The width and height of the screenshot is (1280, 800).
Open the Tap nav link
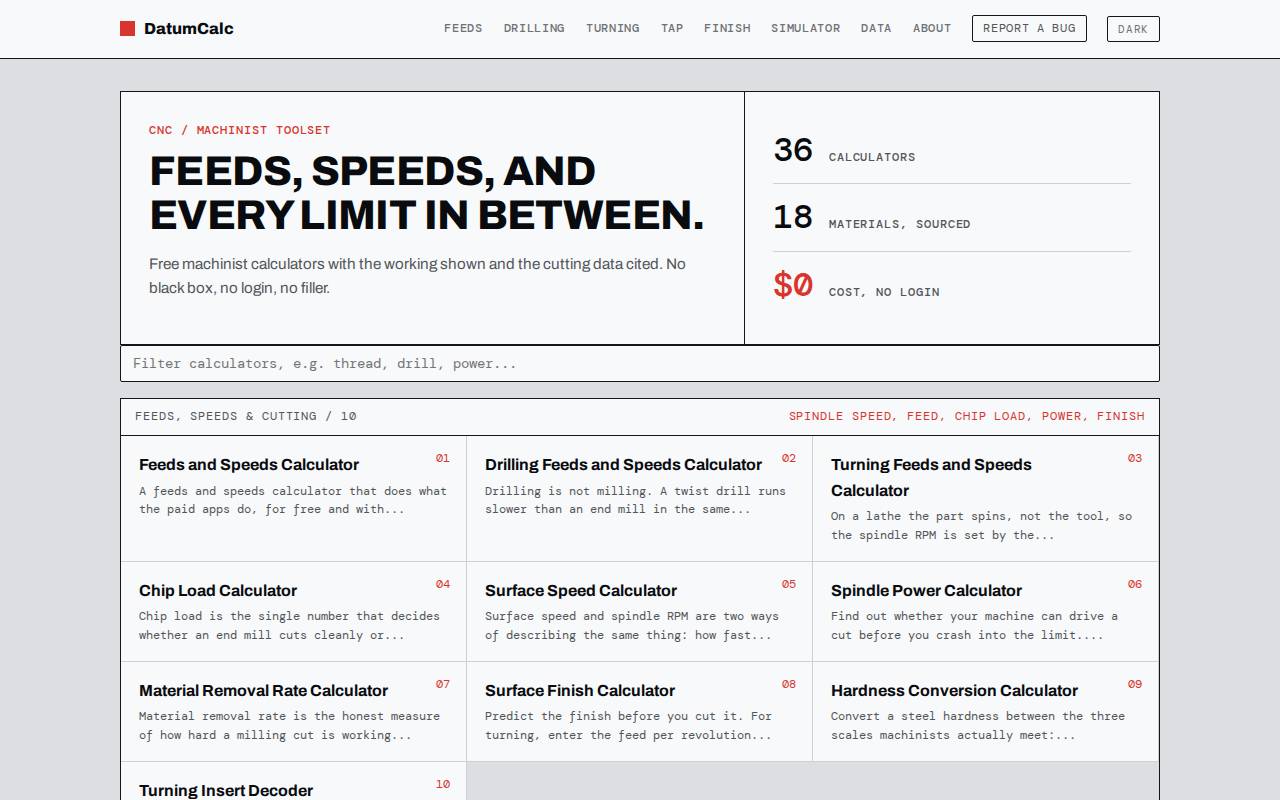[x=672, y=28]
